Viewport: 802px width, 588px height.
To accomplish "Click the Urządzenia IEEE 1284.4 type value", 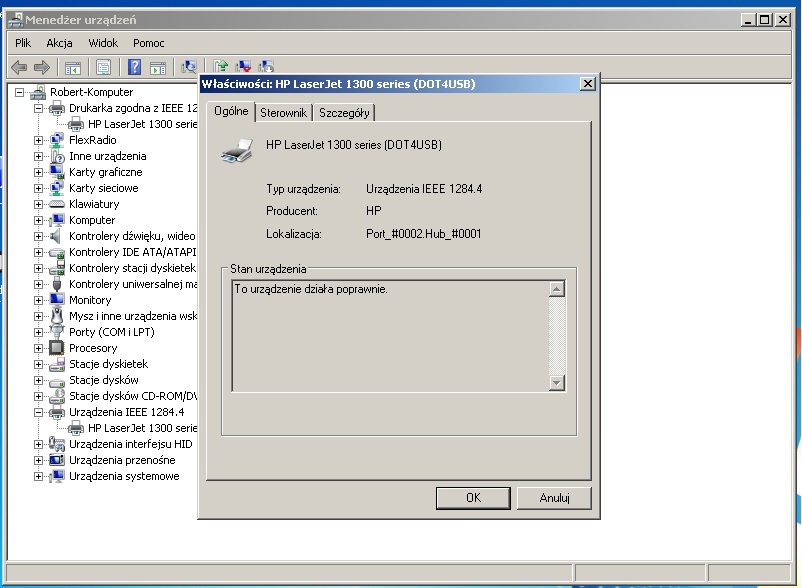I will (424, 189).
